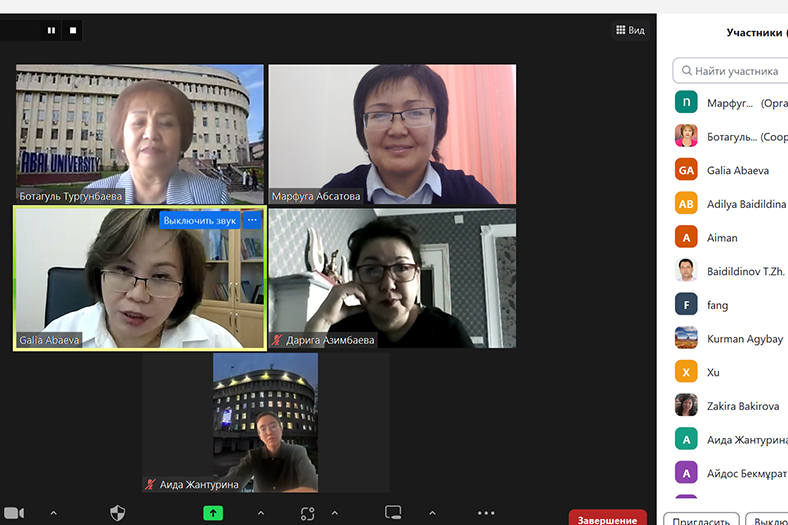Expand the share screen options arrow
This screenshot has height=525, width=788.
coord(260,513)
